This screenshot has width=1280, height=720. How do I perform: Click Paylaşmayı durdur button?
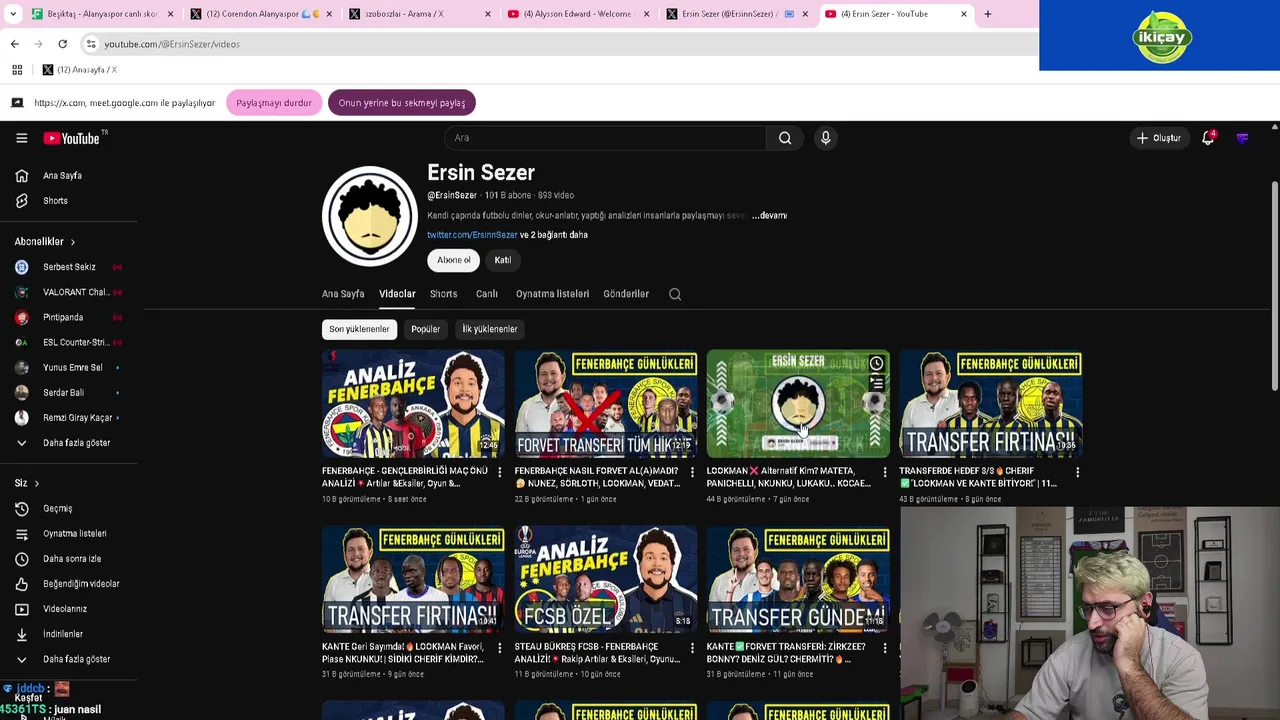[x=274, y=103]
